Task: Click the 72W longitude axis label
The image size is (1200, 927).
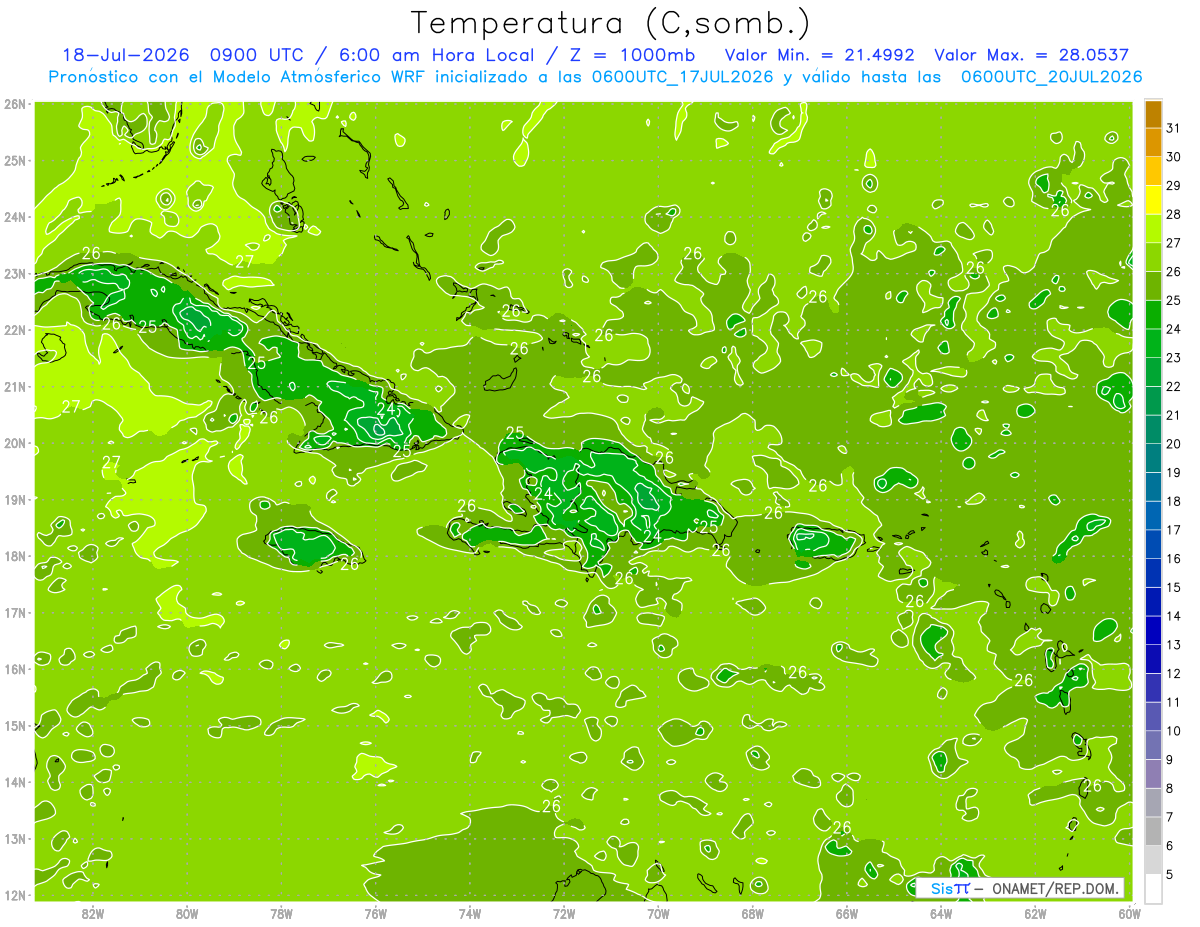Action: tap(564, 913)
